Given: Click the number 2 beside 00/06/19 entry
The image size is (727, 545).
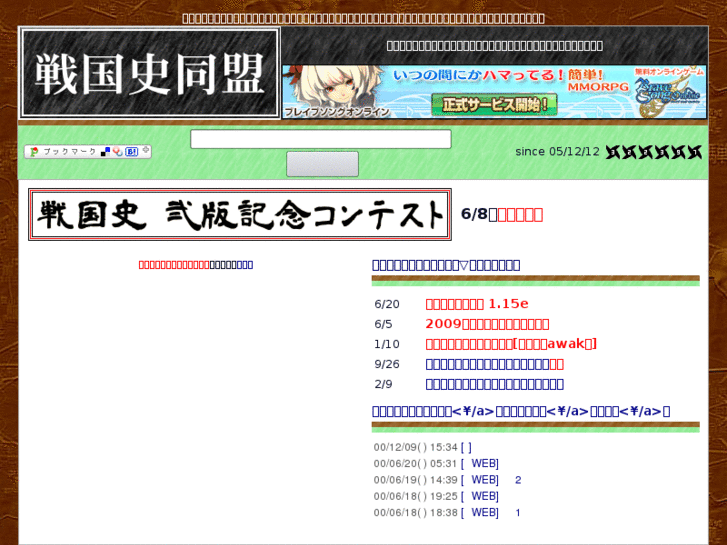Looking at the screenshot, I should [518, 480].
